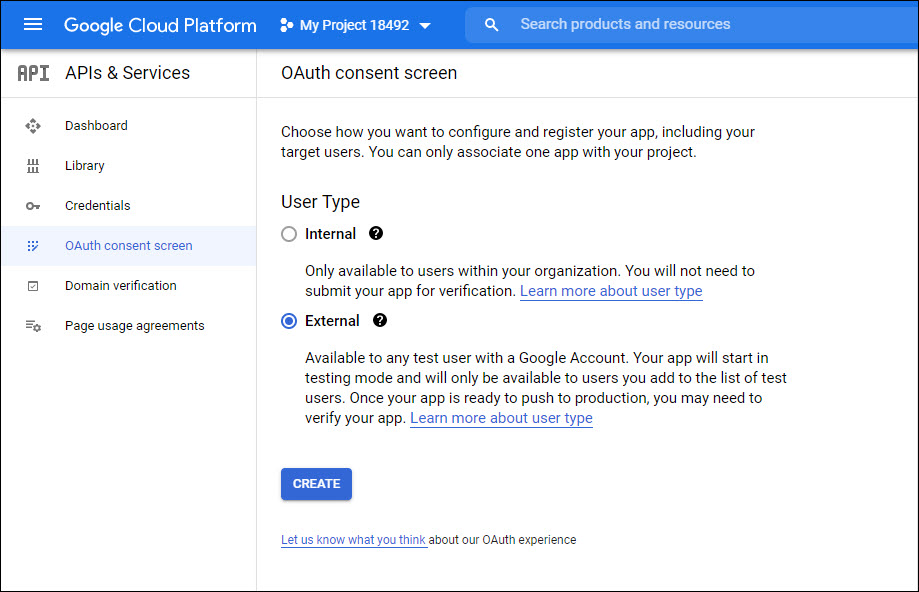
Task: Click the Domain verification checkbox icon
Action: pyautogui.click(x=33, y=286)
